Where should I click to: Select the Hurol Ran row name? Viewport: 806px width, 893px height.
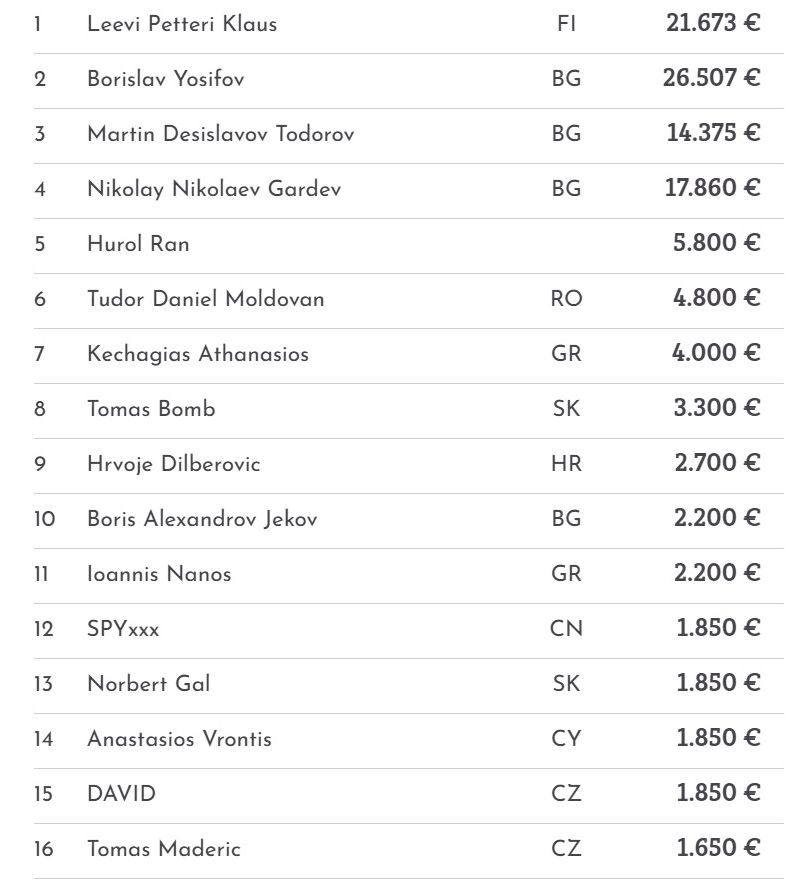click(138, 244)
